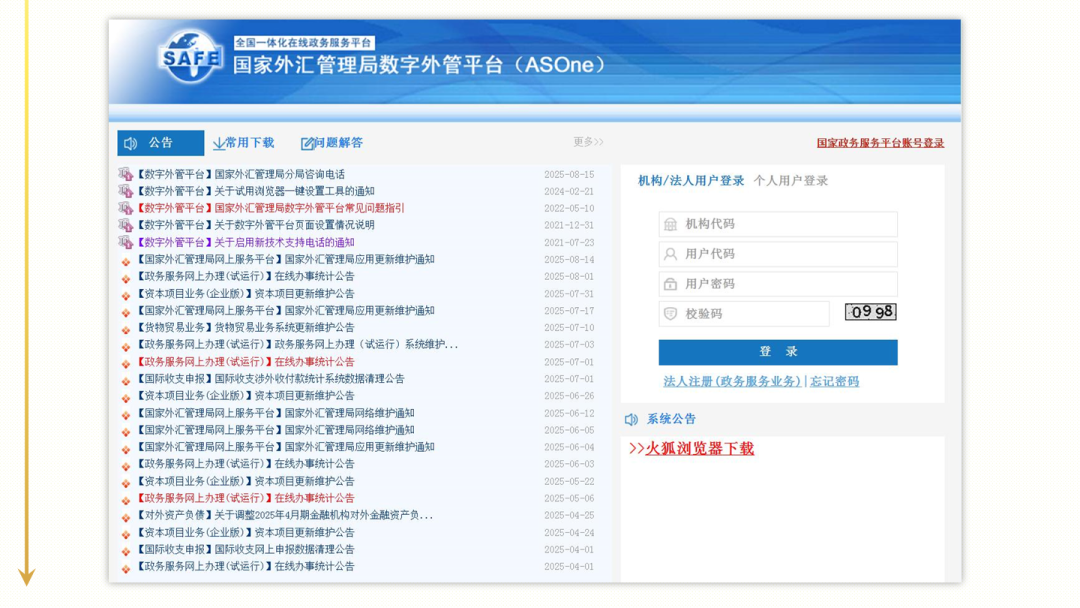Open 国际收支涉外收付款统计系统数据清理公告
The image size is (1080, 608).
(271, 379)
